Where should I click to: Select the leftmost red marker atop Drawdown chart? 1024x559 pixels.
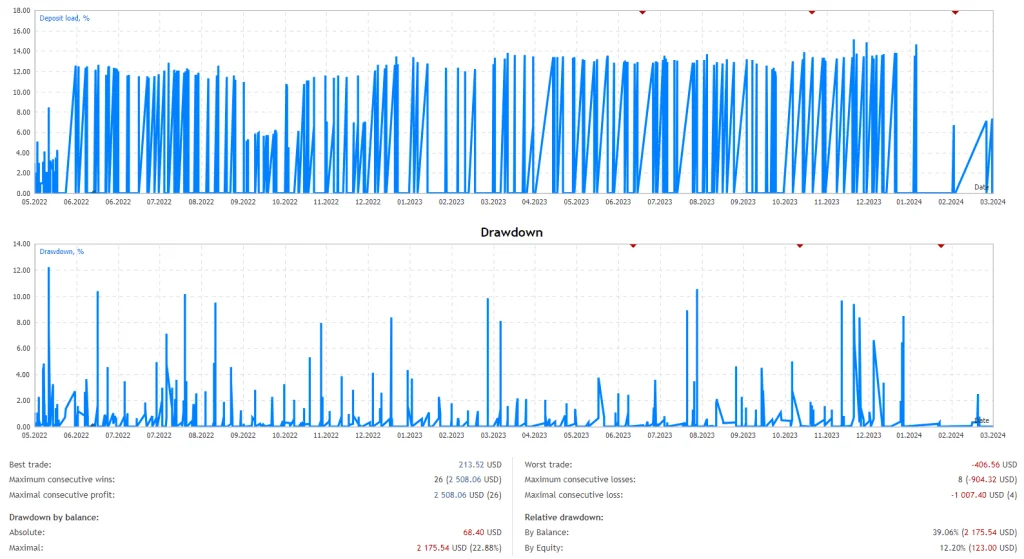click(632, 243)
